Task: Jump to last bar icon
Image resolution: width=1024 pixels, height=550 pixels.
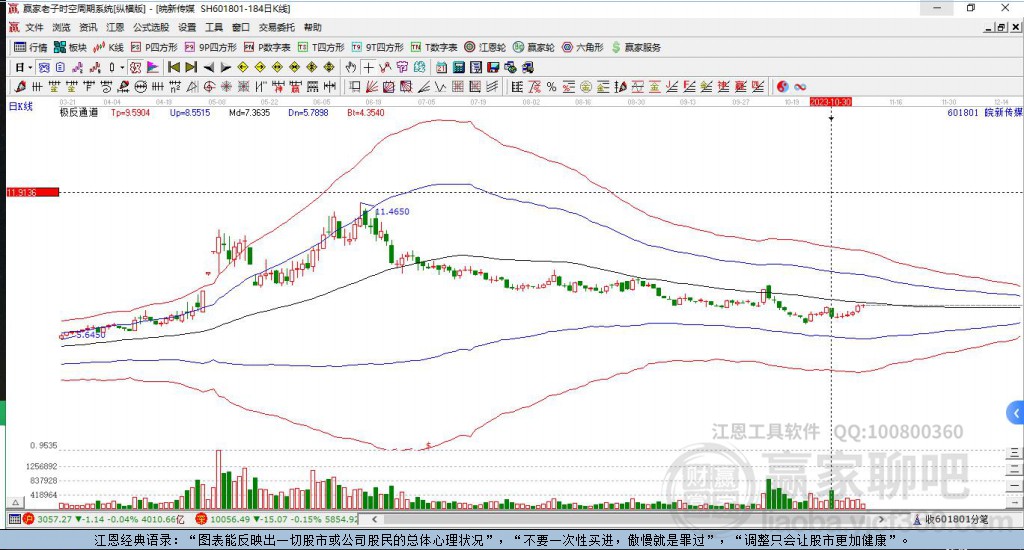Action: click(x=191, y=67)
